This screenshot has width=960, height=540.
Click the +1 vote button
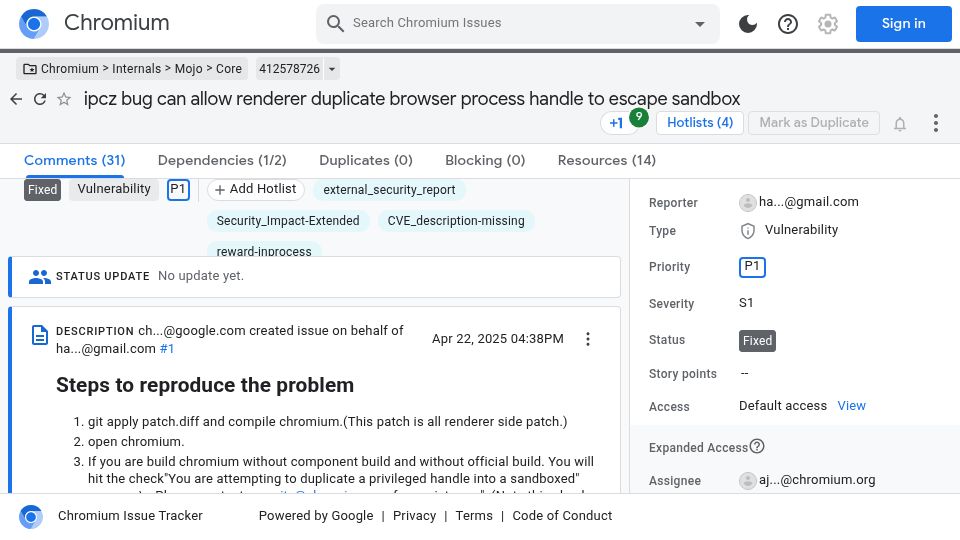[x=617, y=123]
